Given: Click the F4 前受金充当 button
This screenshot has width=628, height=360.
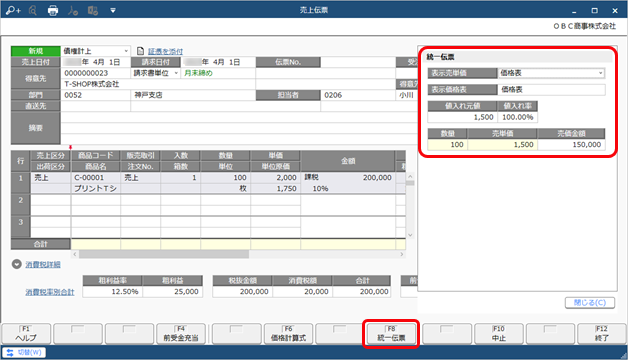Looking at the screenshot, I should coord(181,334).
